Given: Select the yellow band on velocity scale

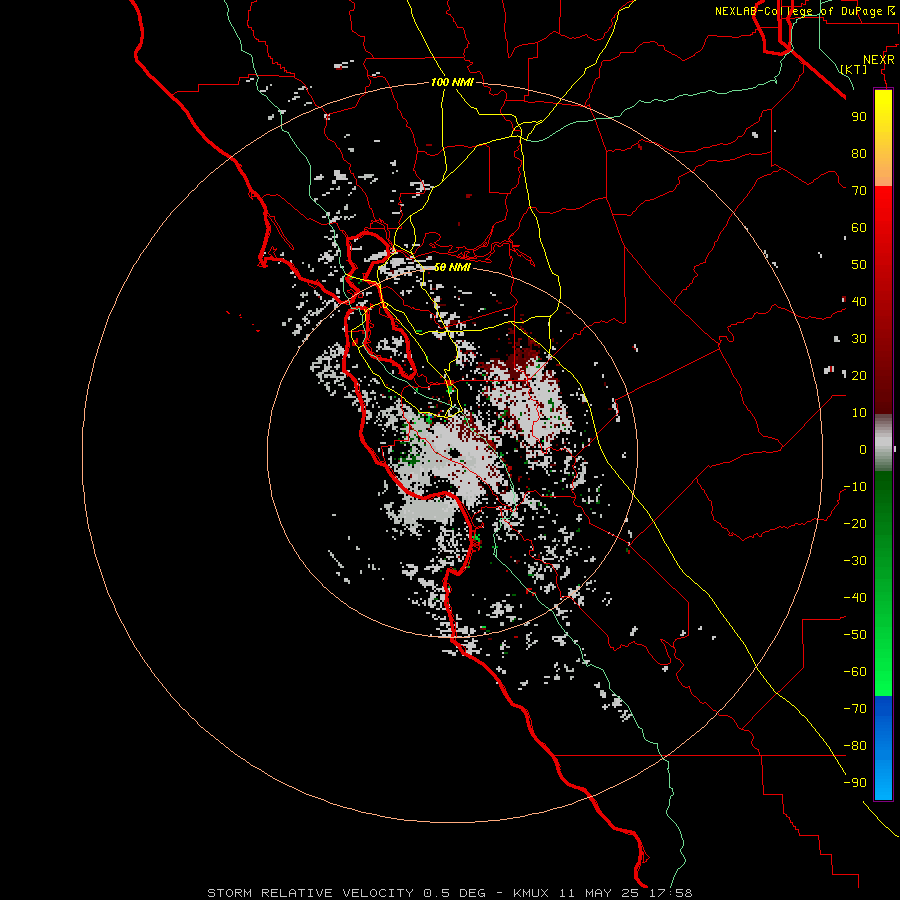Looking at the screenshot, I should click(883, 137).
